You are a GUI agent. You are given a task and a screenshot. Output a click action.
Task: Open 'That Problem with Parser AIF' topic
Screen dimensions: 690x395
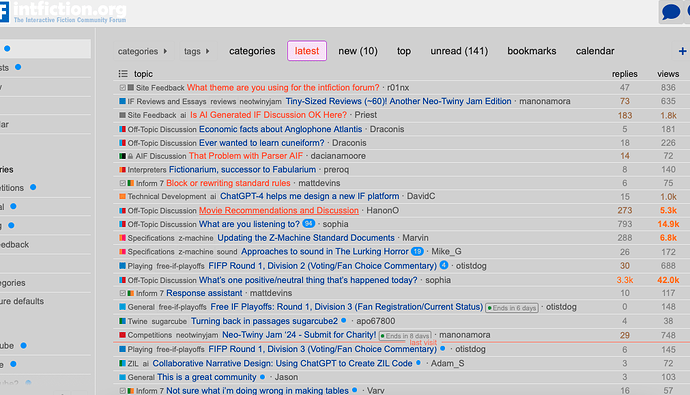pos(246,156)
